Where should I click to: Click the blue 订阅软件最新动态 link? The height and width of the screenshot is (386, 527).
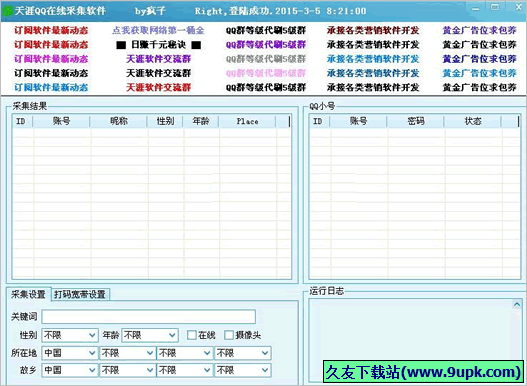51,87
